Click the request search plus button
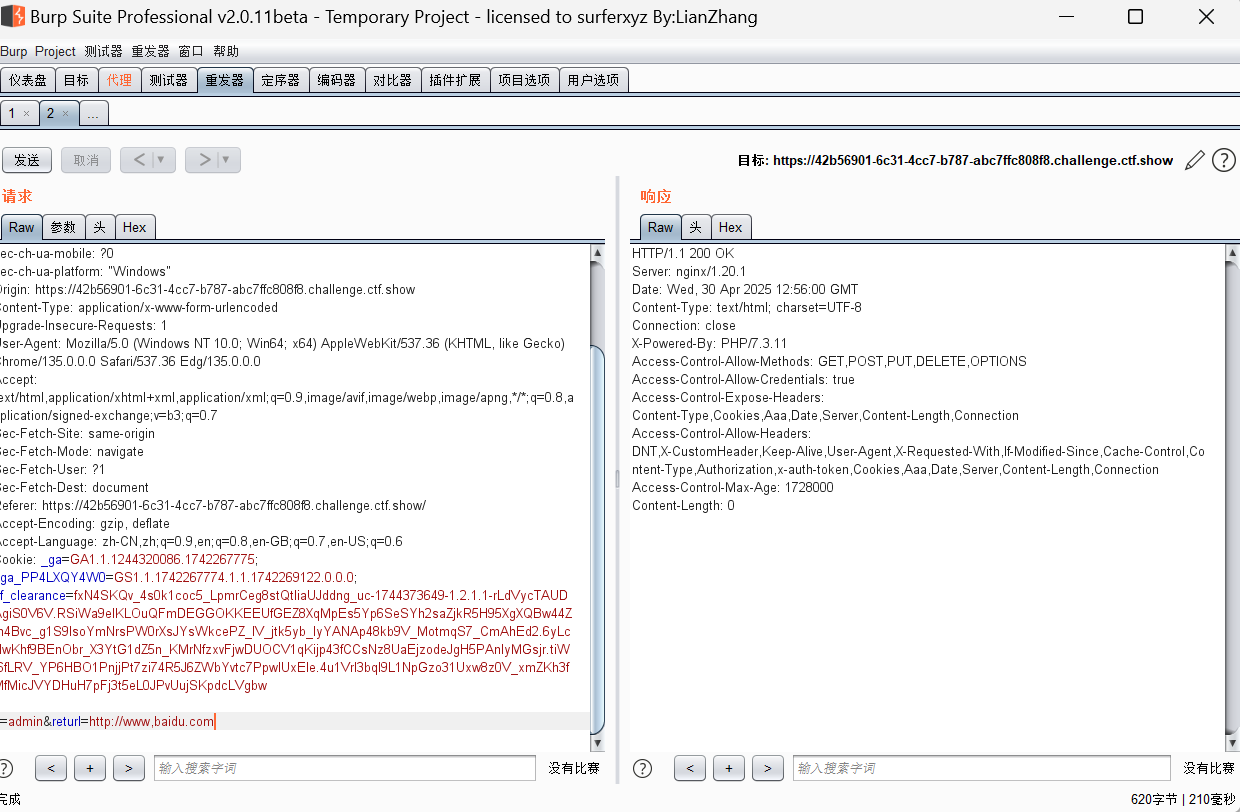This screenshot has width=1240, height=812. (x=90, y=768)
